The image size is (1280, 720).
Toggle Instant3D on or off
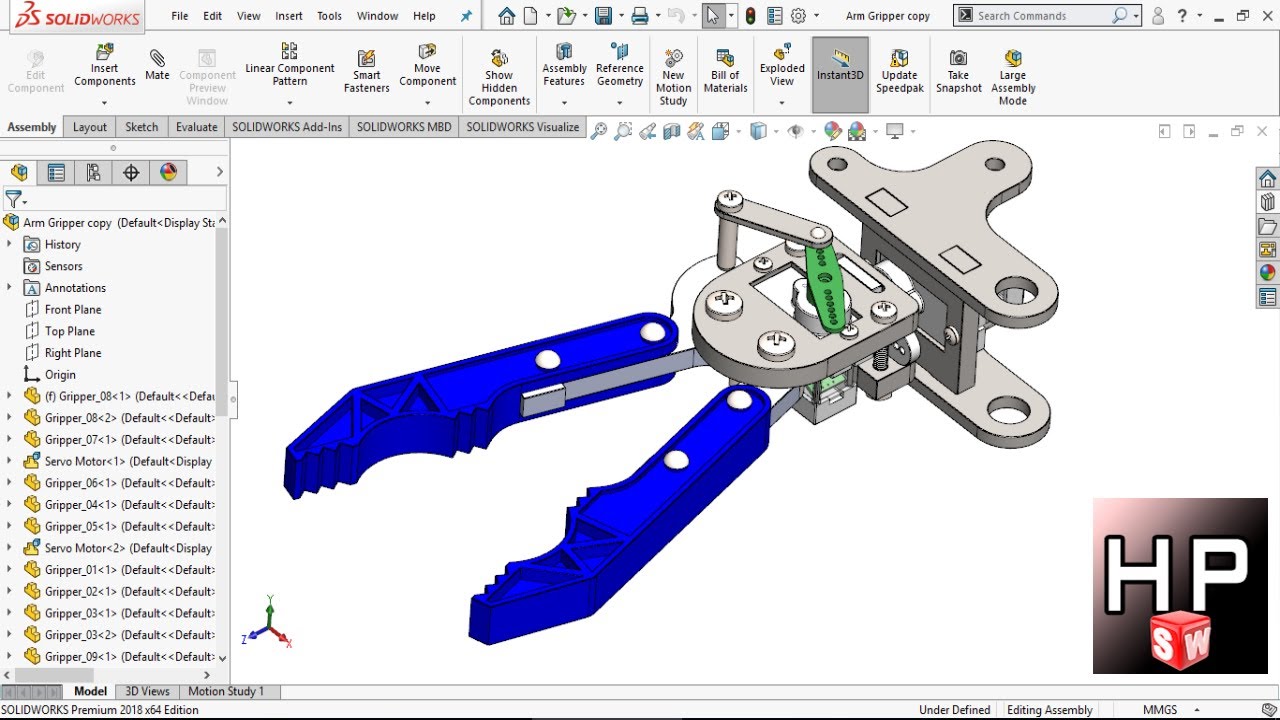pyautogui.click(x=839, y=72)
